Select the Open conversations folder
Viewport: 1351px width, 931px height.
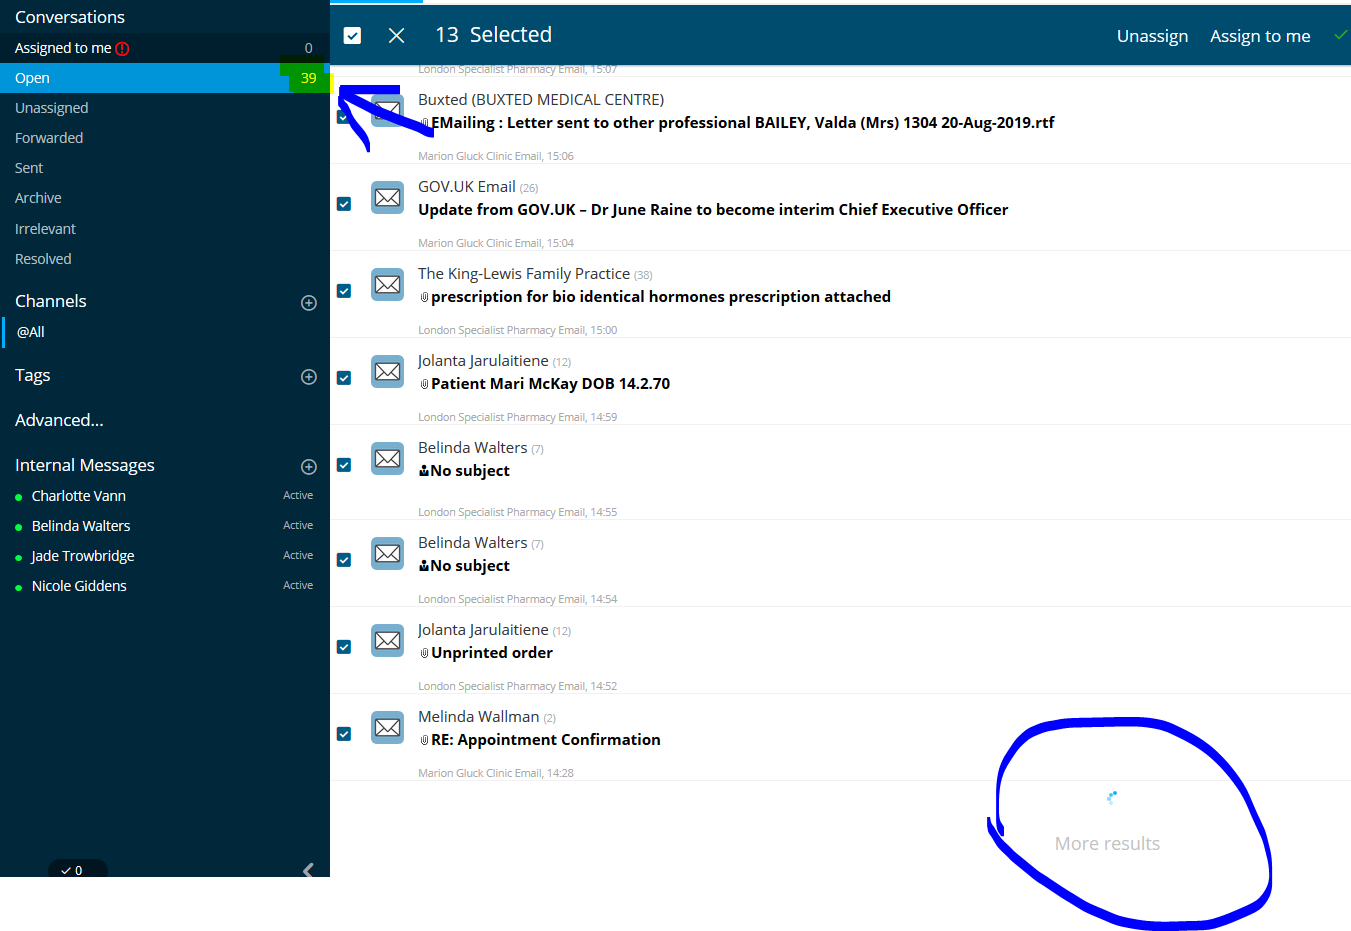(165, 78)
